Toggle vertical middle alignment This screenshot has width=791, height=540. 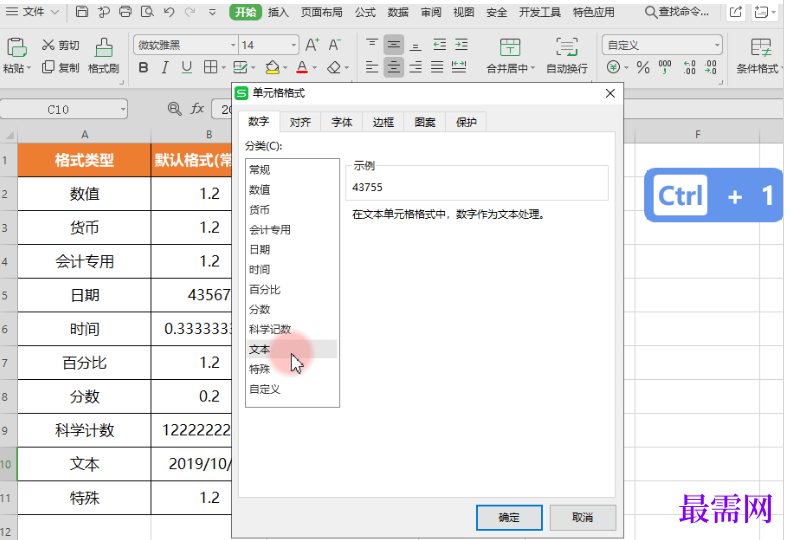[393, 45]
